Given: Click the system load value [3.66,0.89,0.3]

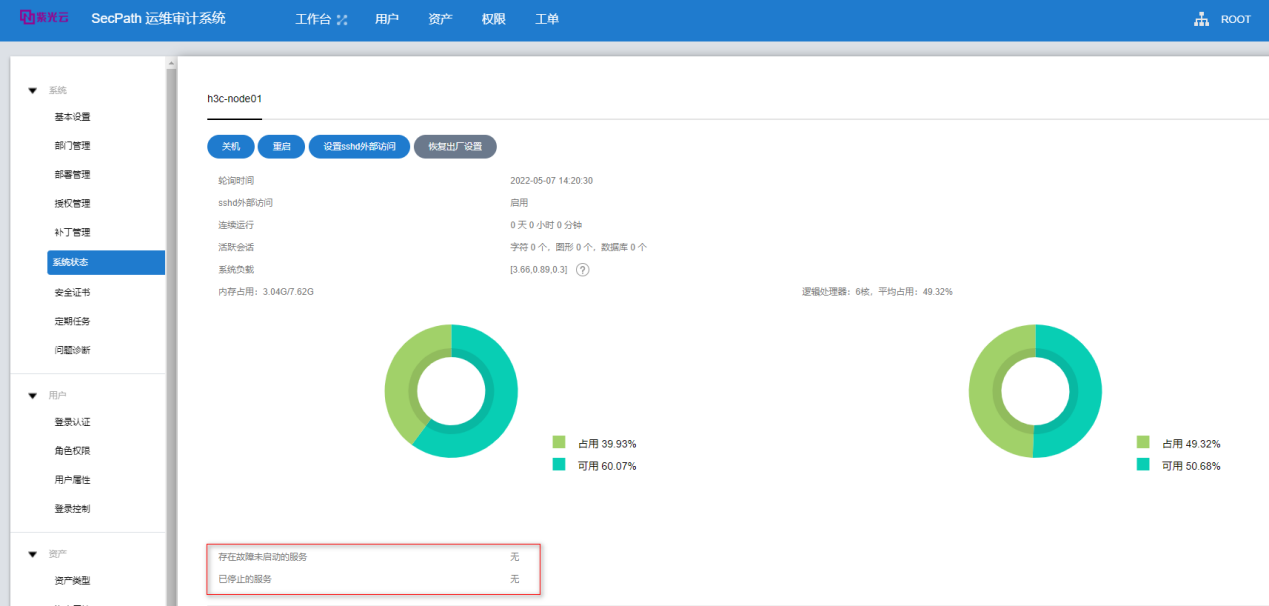Looking at the screenshot, I should pos(538,270).
